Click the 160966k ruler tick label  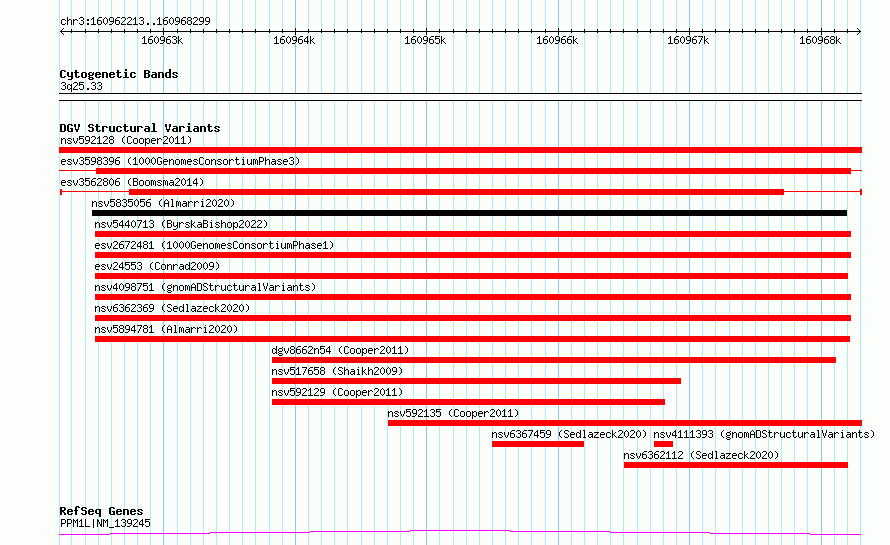click(557, 40)
